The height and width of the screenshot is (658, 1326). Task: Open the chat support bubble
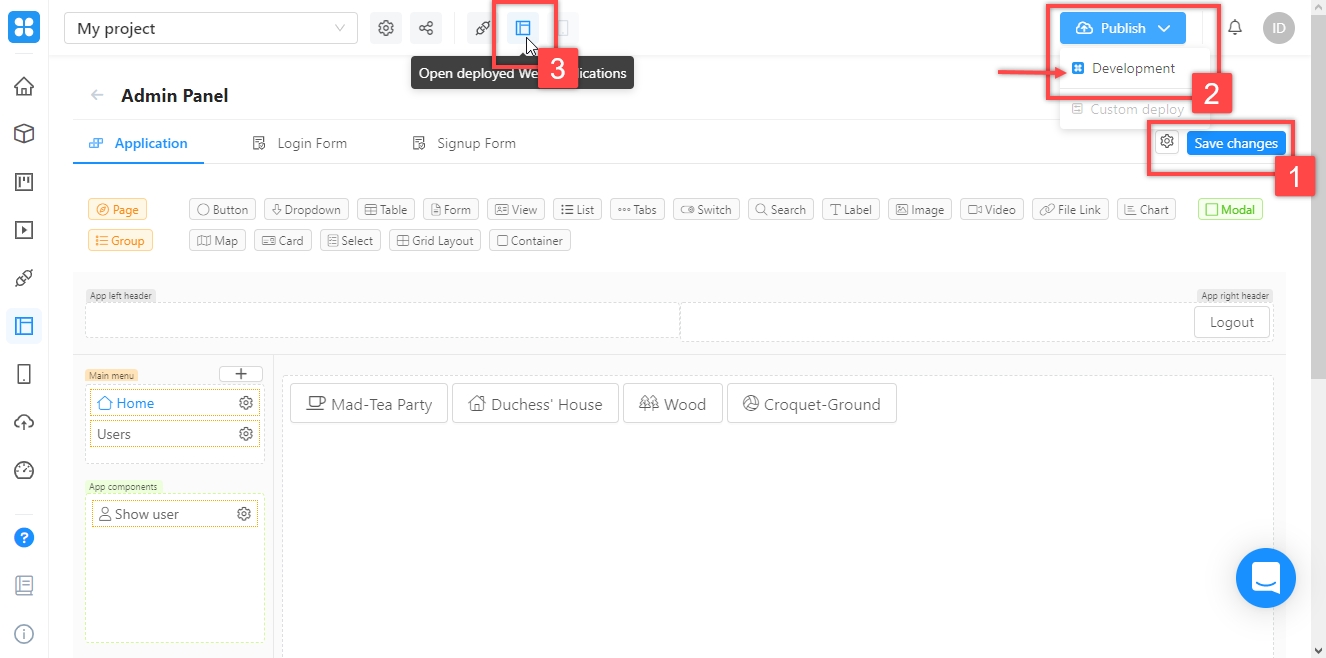pyautogui.click(x=1265, y=578)
